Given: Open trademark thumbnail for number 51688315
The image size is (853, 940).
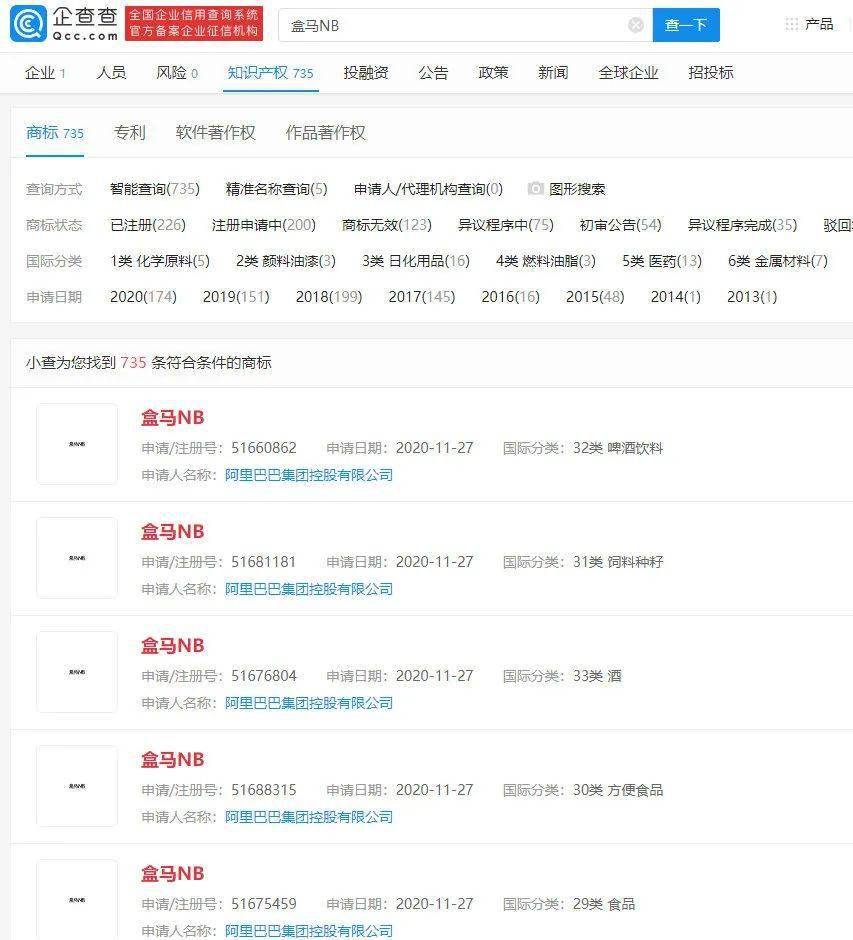Looking at the screenshot, I should pos(77,786).
